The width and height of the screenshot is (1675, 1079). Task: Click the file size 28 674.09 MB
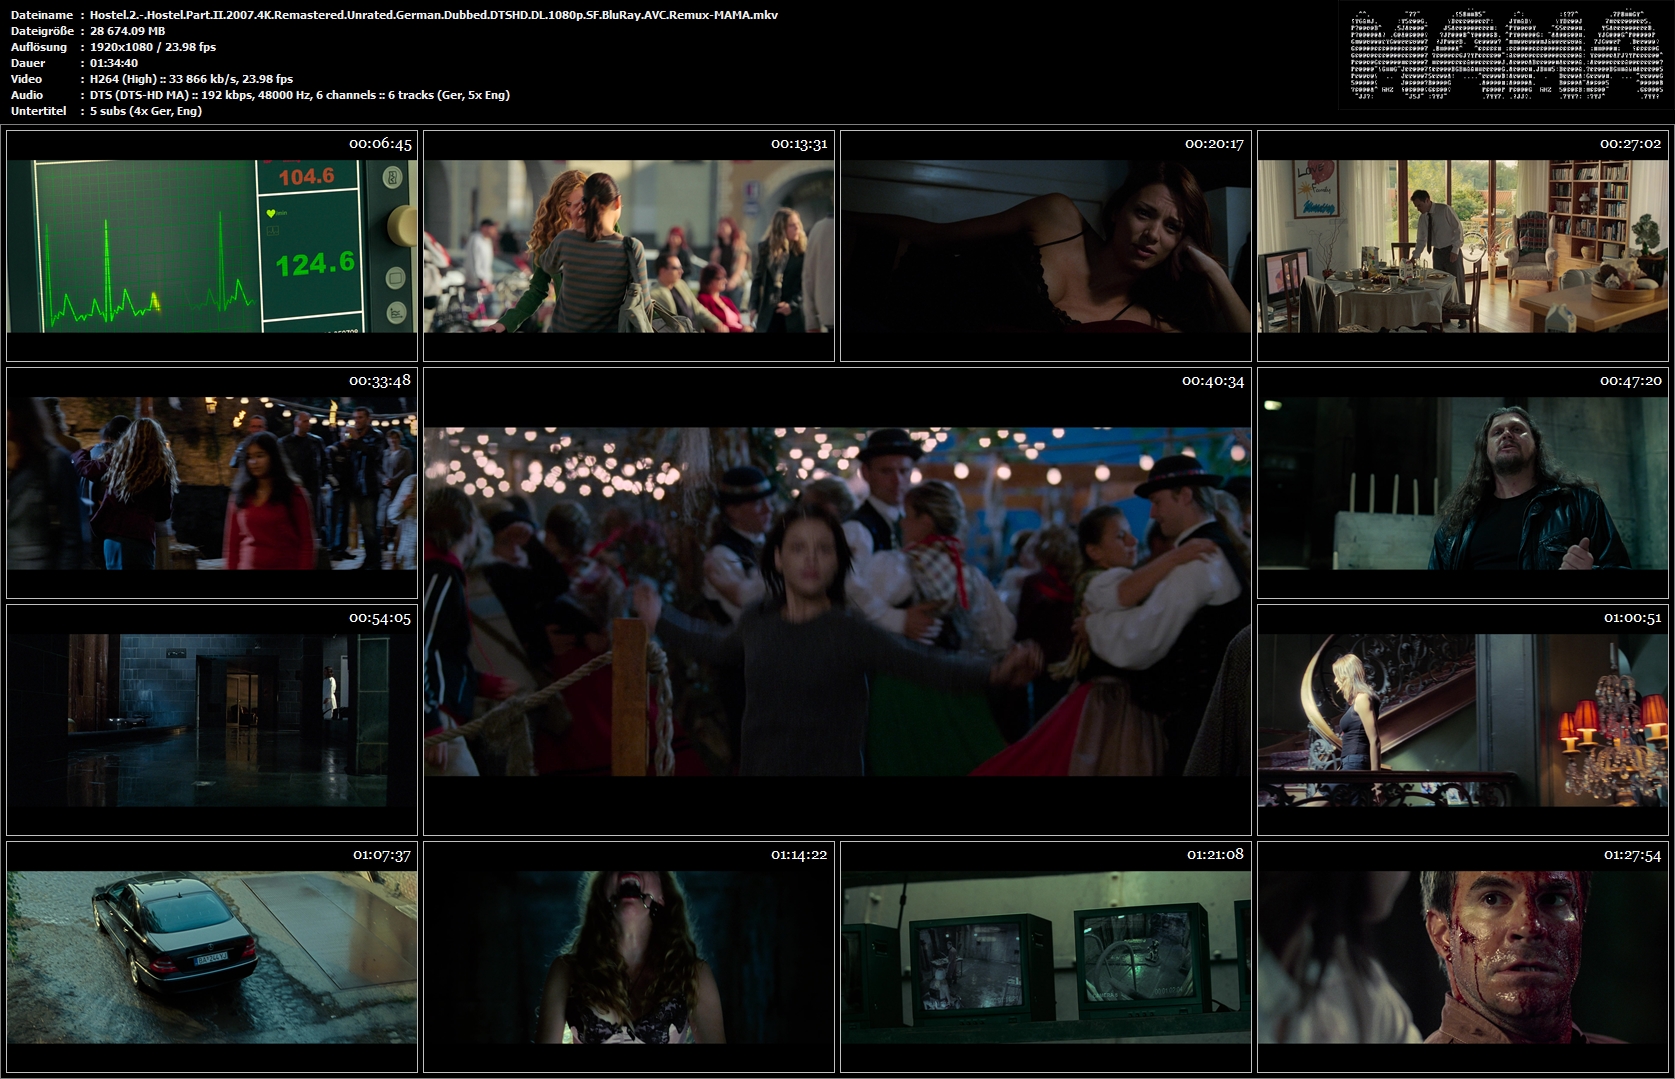tap(128, 31)
